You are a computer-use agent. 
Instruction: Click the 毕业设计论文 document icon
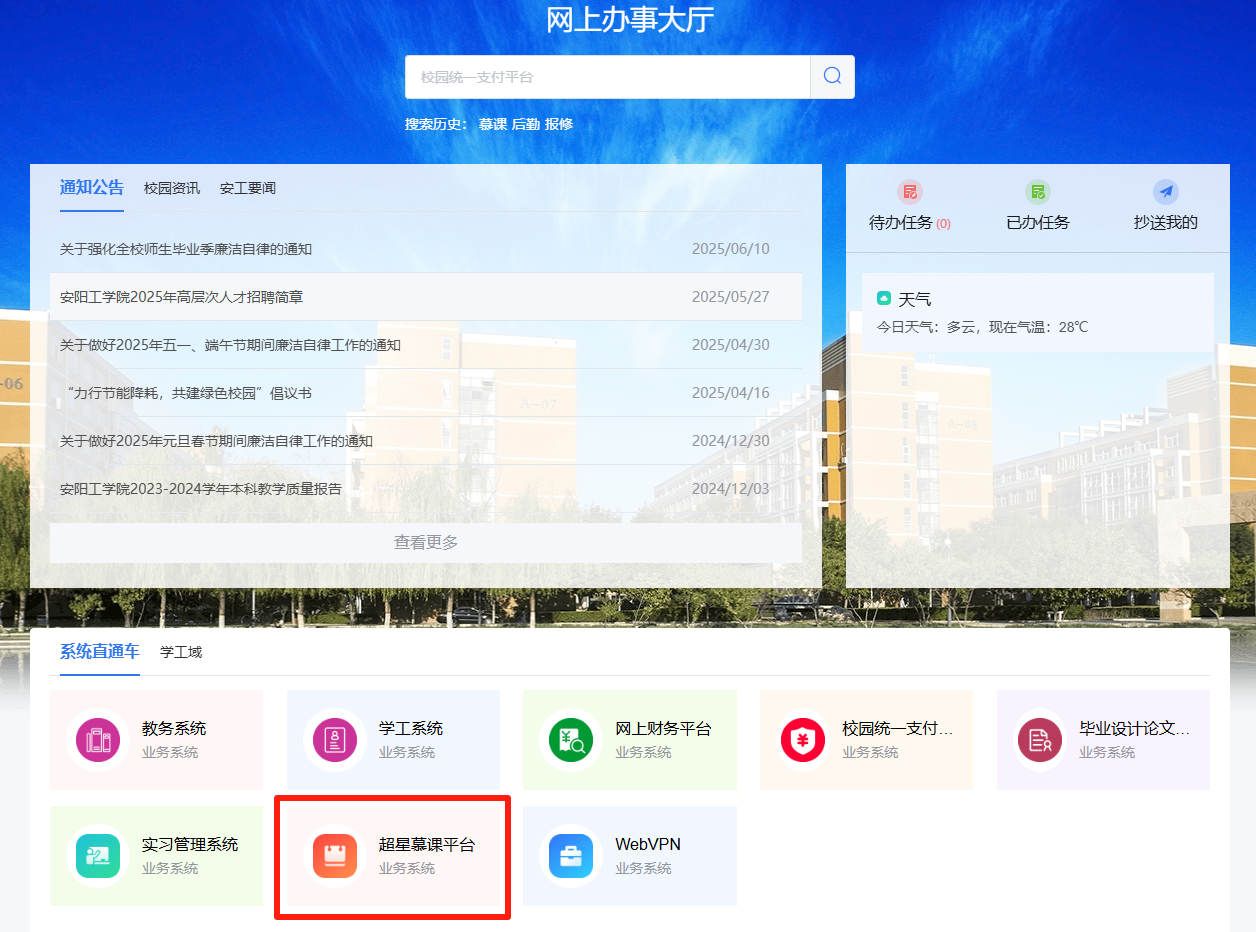(x=1040, y=740)
